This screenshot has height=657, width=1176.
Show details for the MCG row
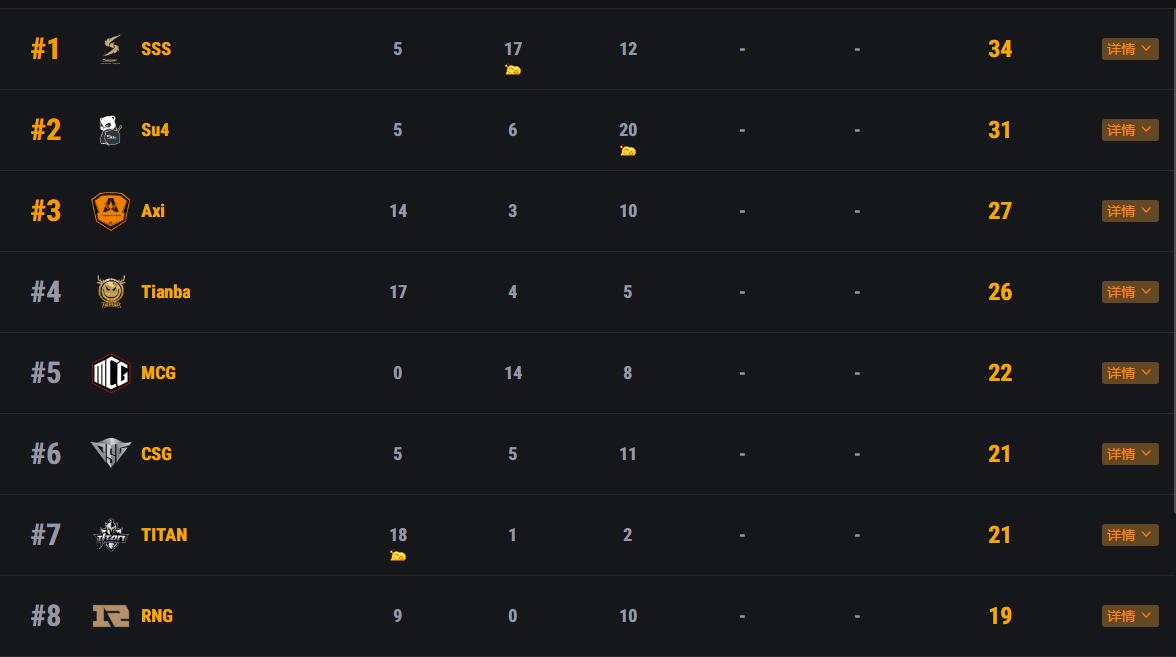tap(1130, 373)
